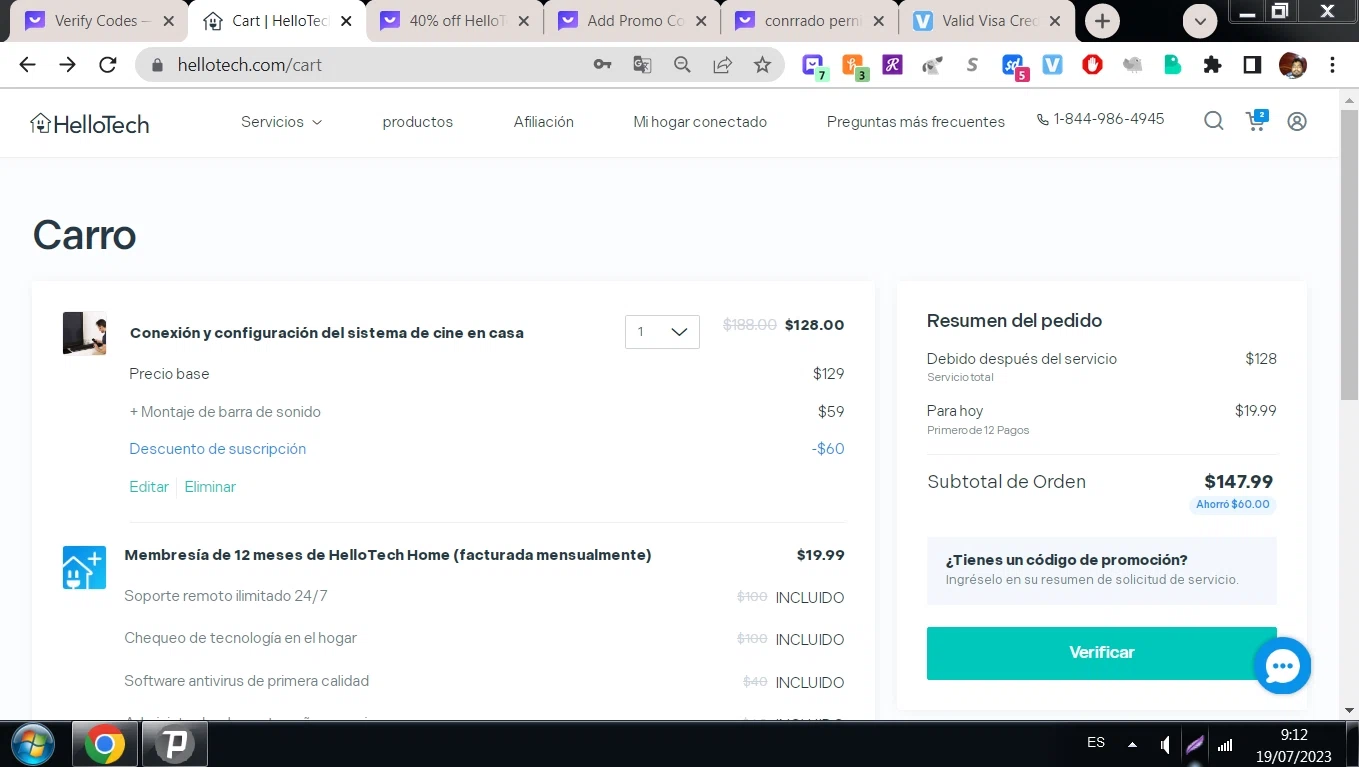Switch to the conrrado tab
The width and height of the screenshot is (1359, 767).
coord(809,20)
